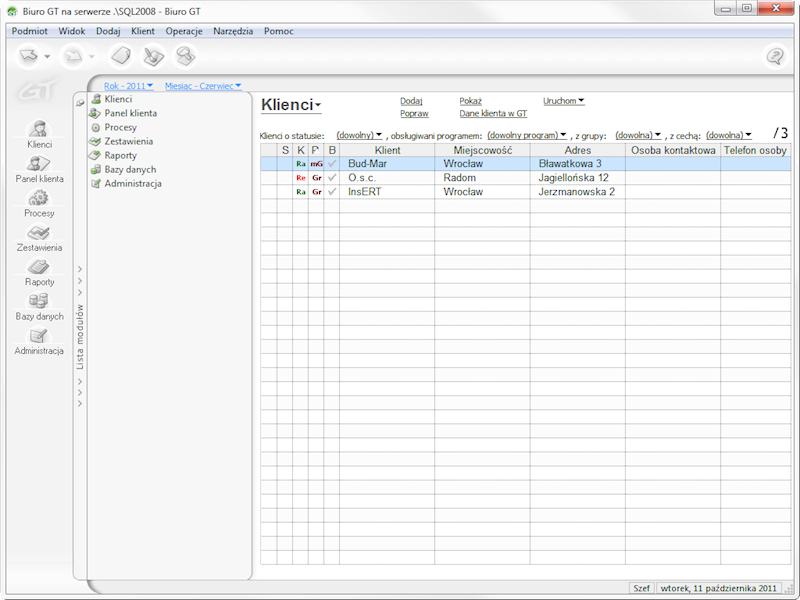Select the Klienci module icon in sidebar
Viewport: 800px width, 600px height.
(39, 133)
